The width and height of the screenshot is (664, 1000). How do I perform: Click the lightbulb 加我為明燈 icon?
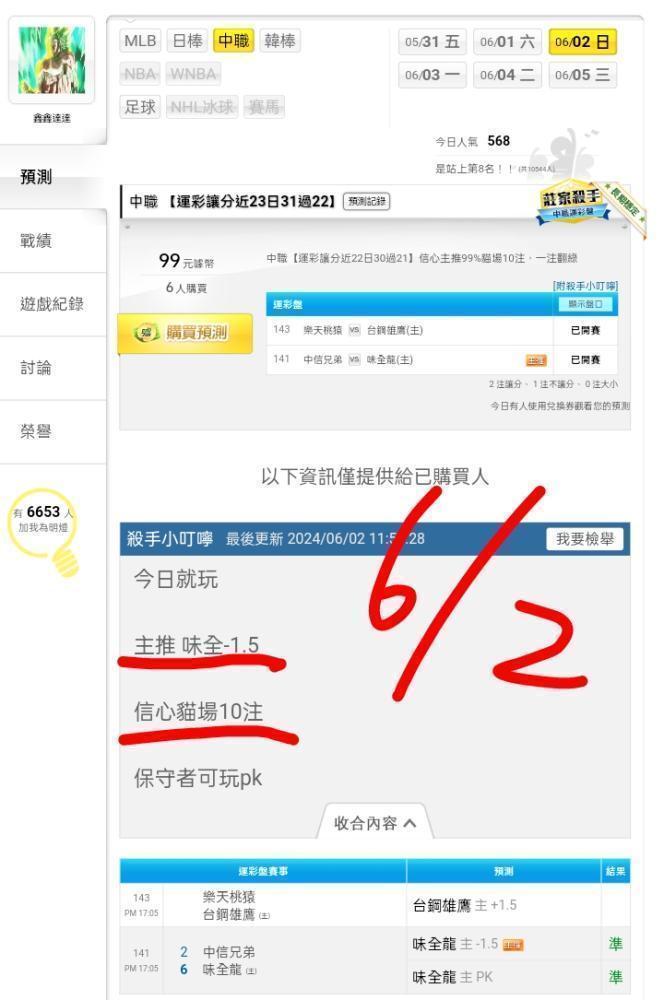point(44,530)
